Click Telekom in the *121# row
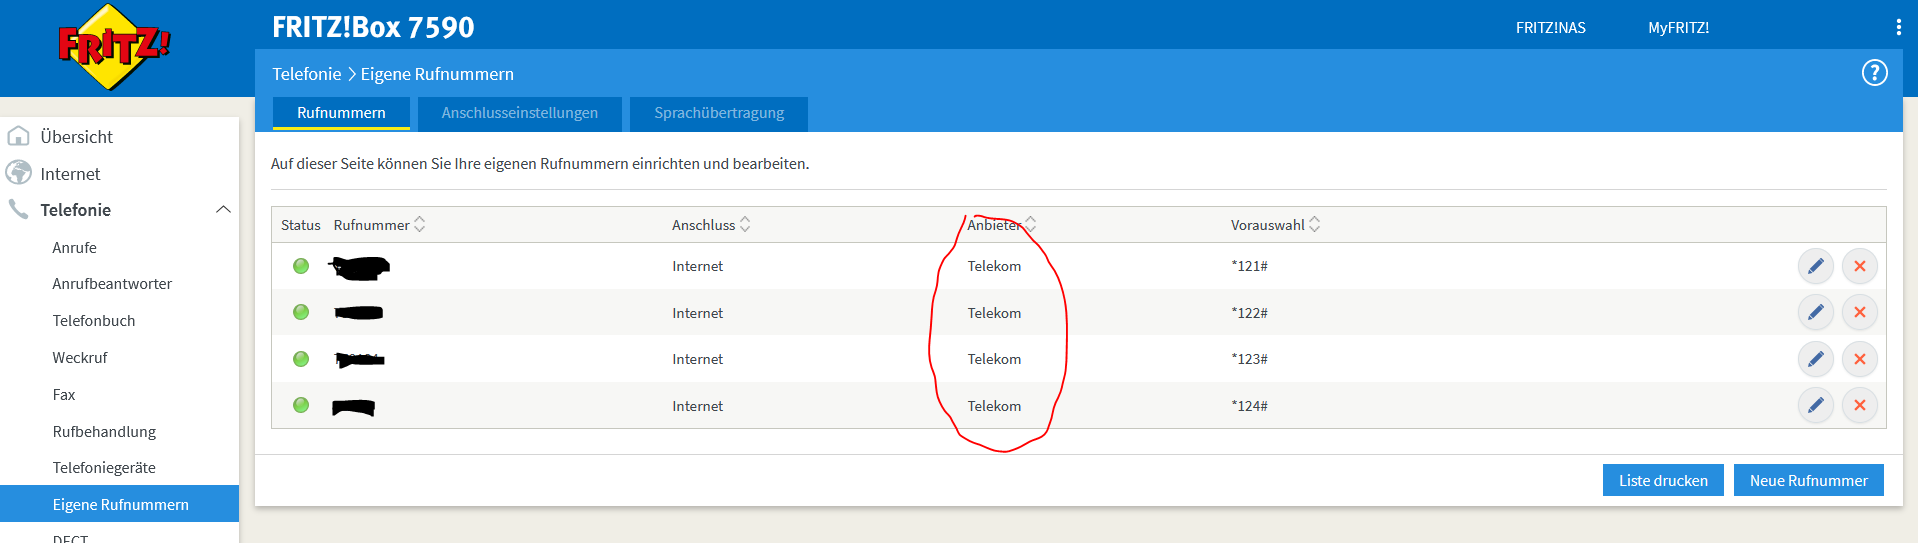The width and height of the screenshot is (1918, 543). 994,266
